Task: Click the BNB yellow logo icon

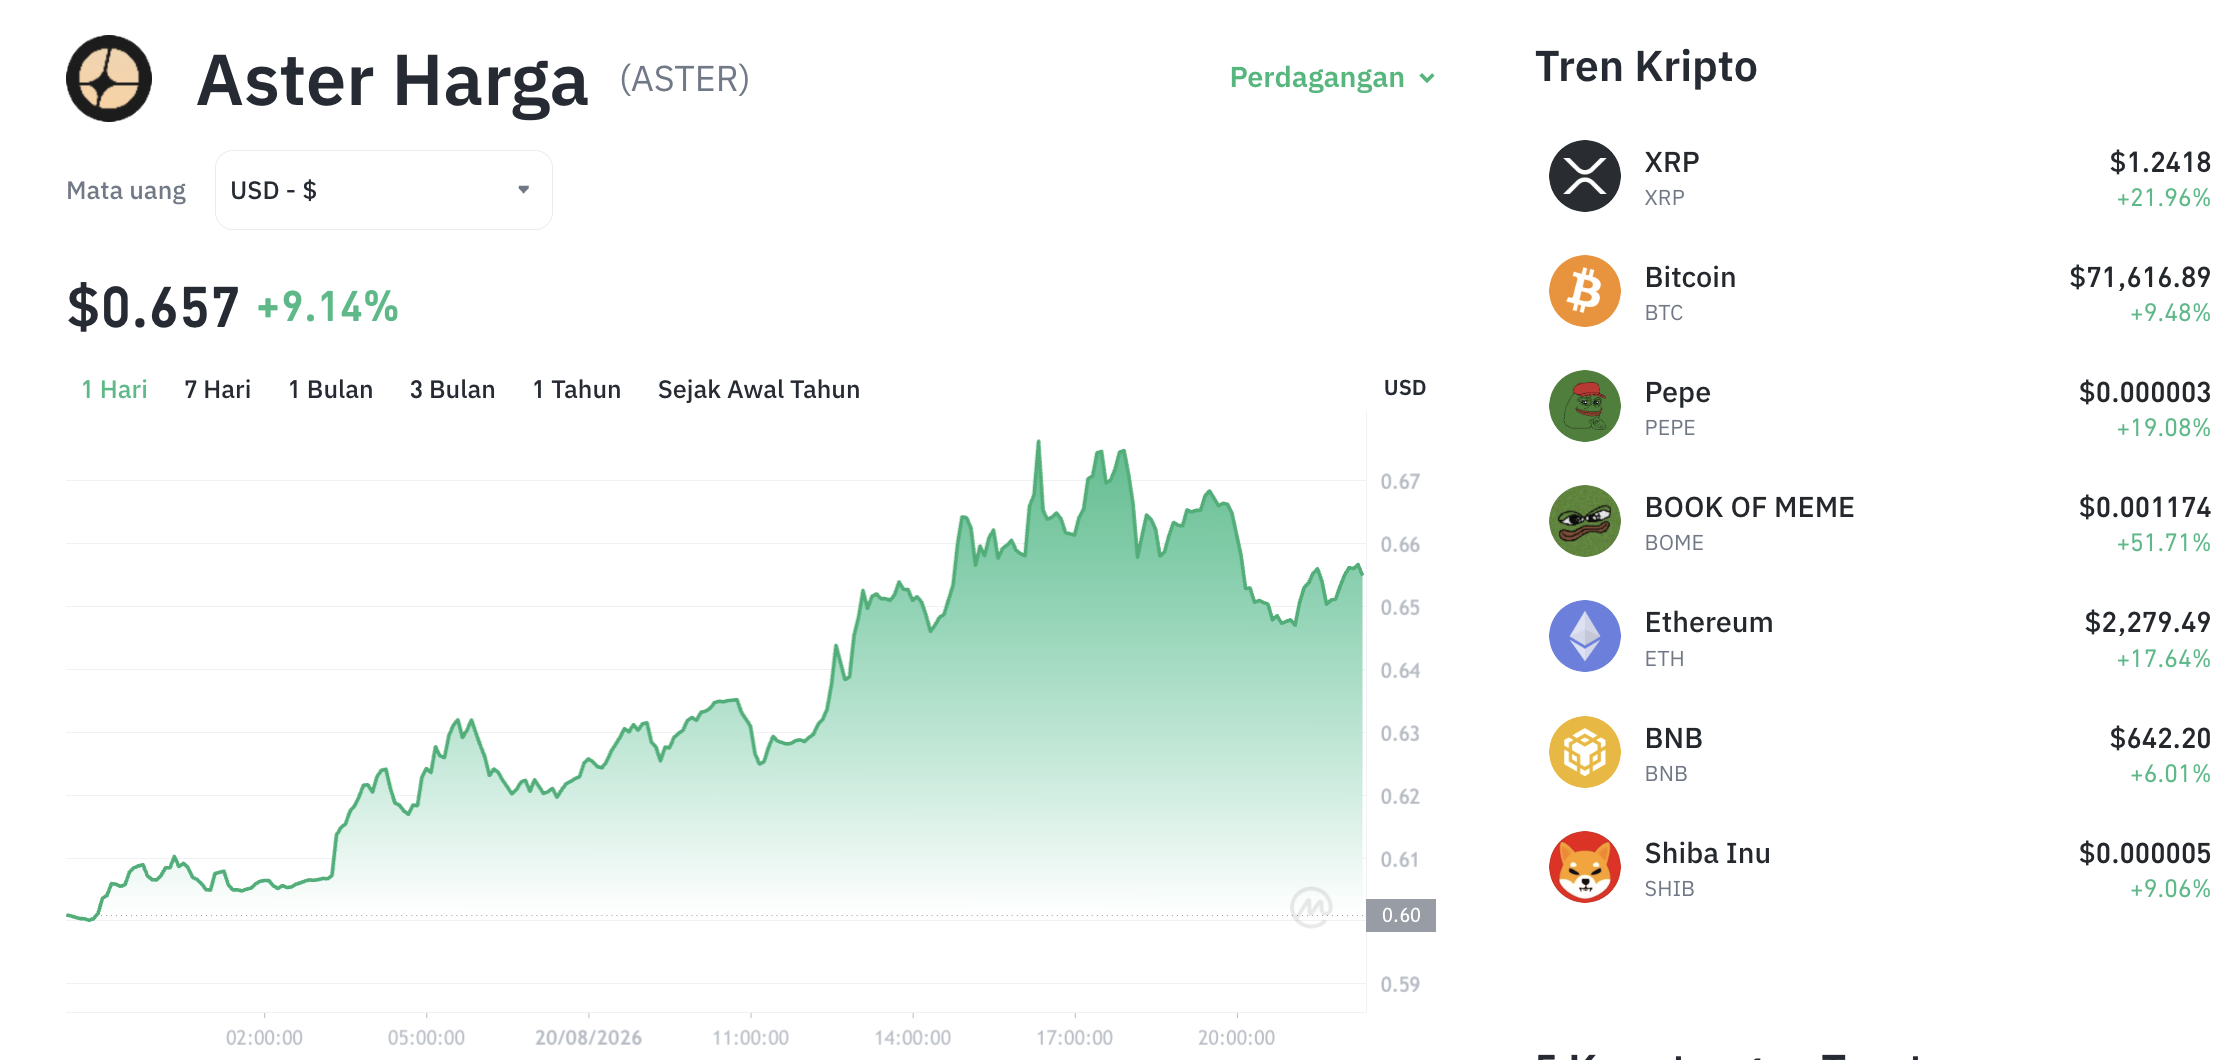Action: (1584, 752)
